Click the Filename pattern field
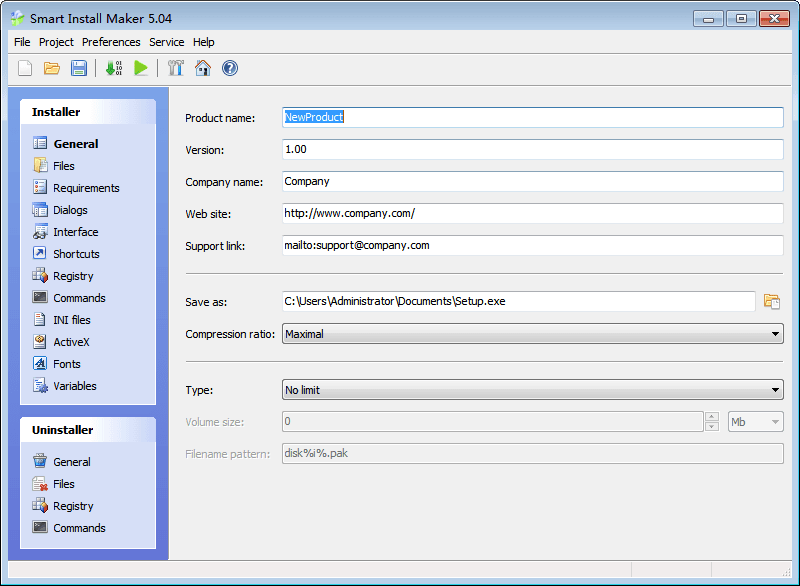Viewport: 800px width, 586px height. click(533, 453)
